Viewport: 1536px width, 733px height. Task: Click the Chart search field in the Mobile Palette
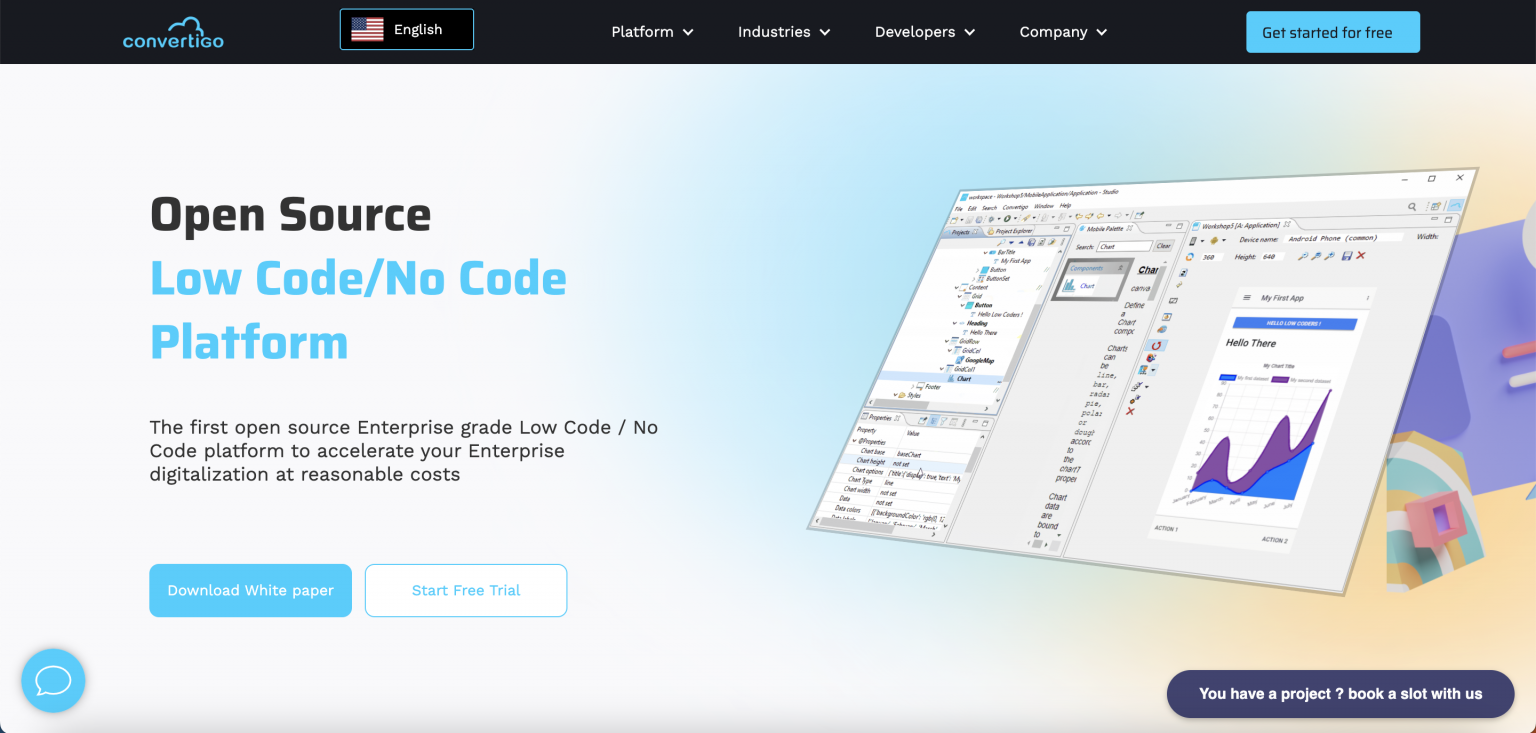1124,246
